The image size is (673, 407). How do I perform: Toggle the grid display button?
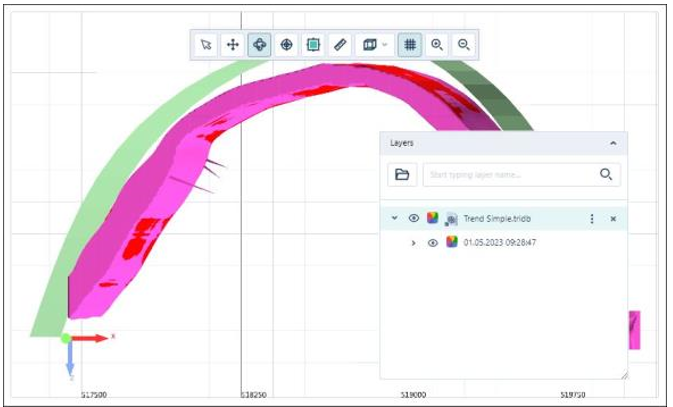(409, 45)
